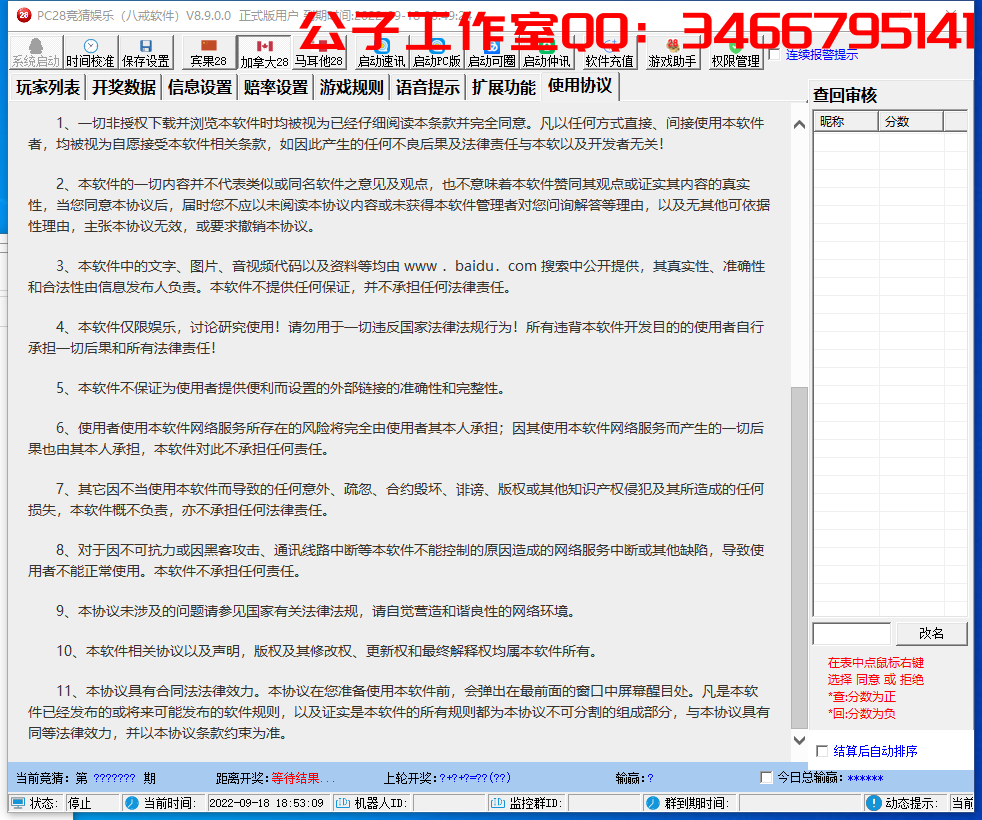Click the agreement vertical scrollbar thumb
This screenshot has height=820, width=982.
(x=799, y=558)
